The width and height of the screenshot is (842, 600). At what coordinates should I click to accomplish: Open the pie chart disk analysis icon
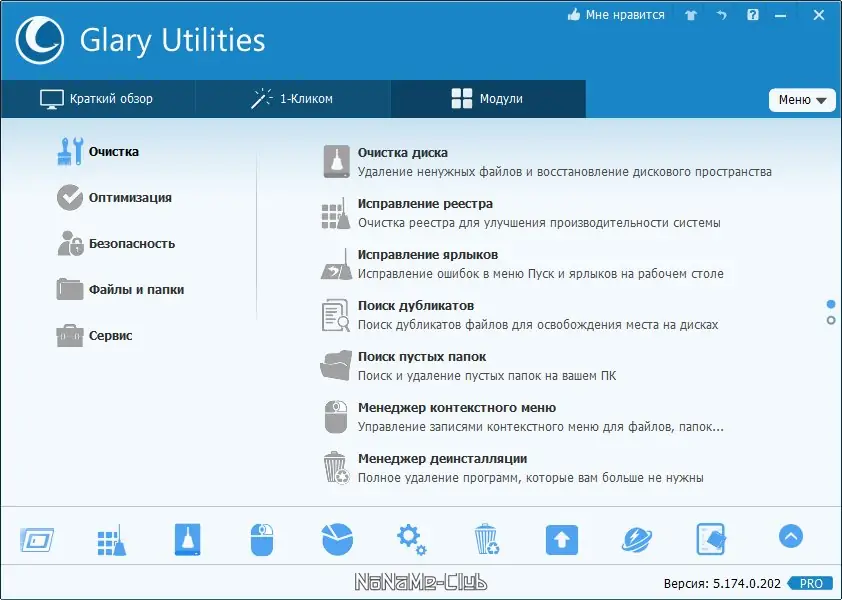336,537
